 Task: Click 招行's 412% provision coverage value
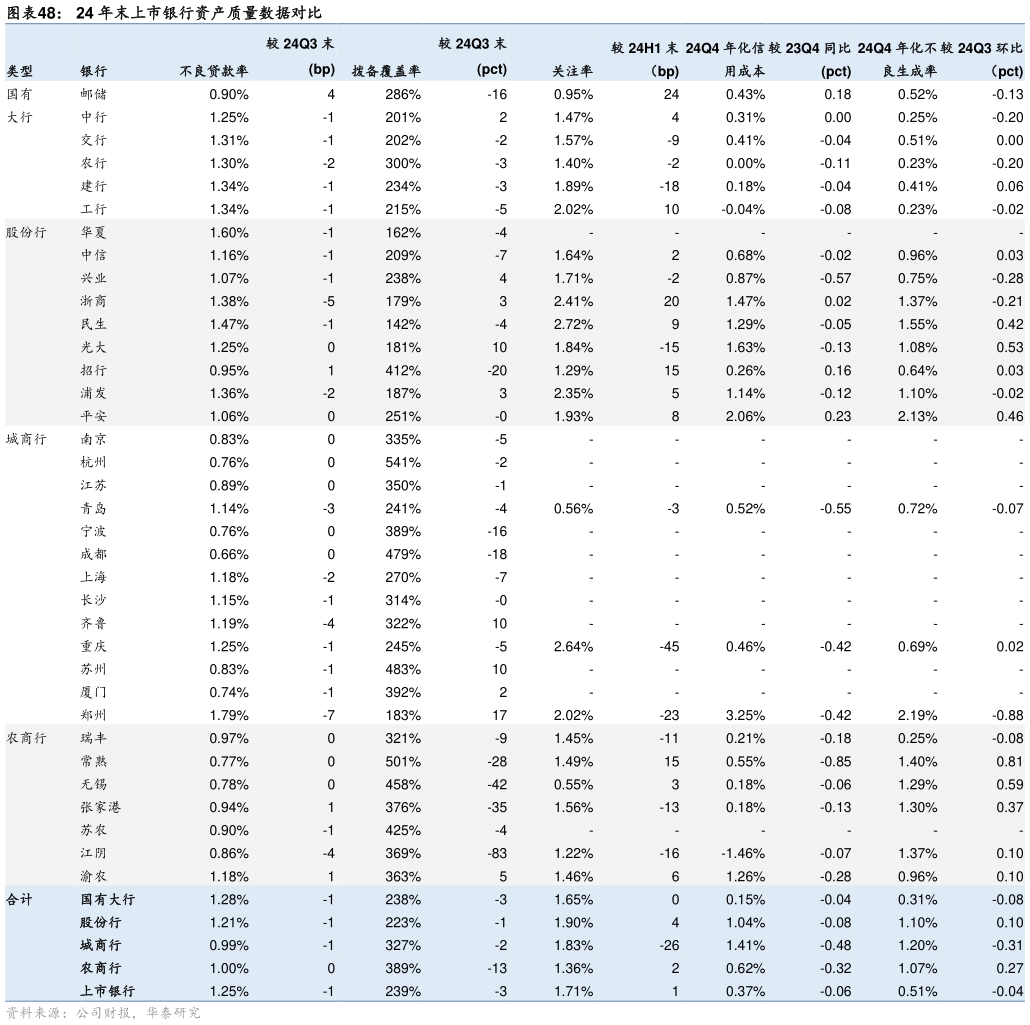coord(403,370)
